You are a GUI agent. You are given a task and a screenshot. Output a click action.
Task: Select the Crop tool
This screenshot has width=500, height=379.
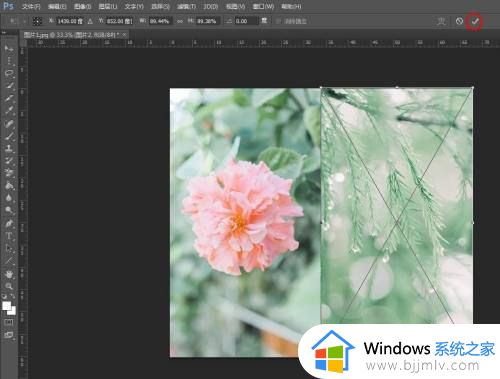point(9,98)
